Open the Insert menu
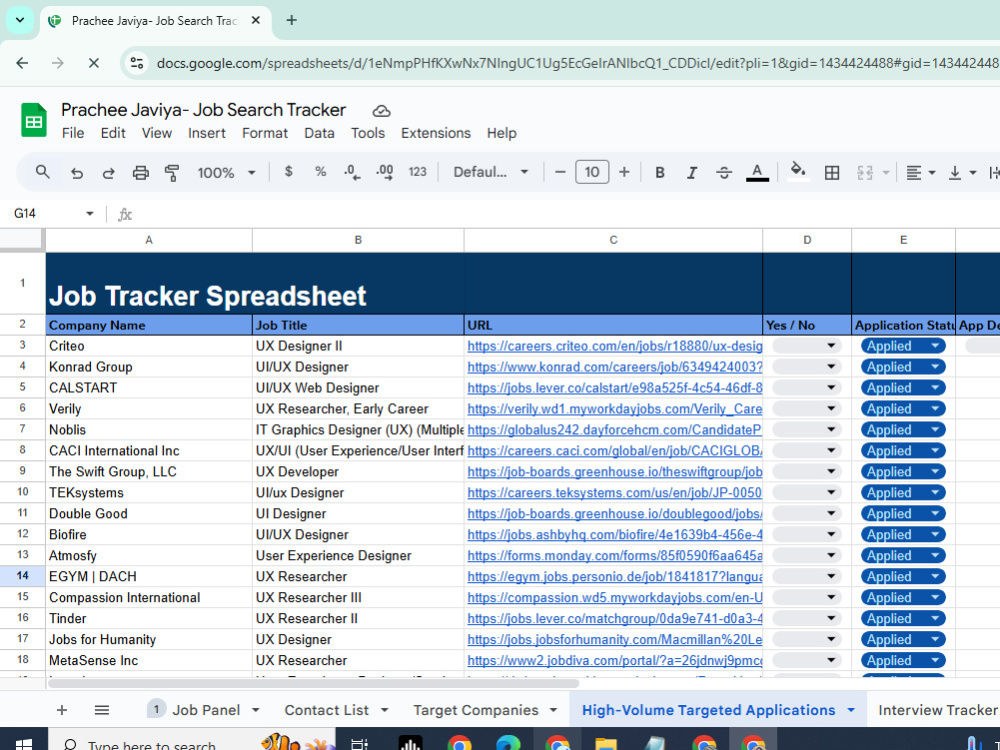Image resolution: width=1000 pixels, height=750 pixels. click(207, 133)
